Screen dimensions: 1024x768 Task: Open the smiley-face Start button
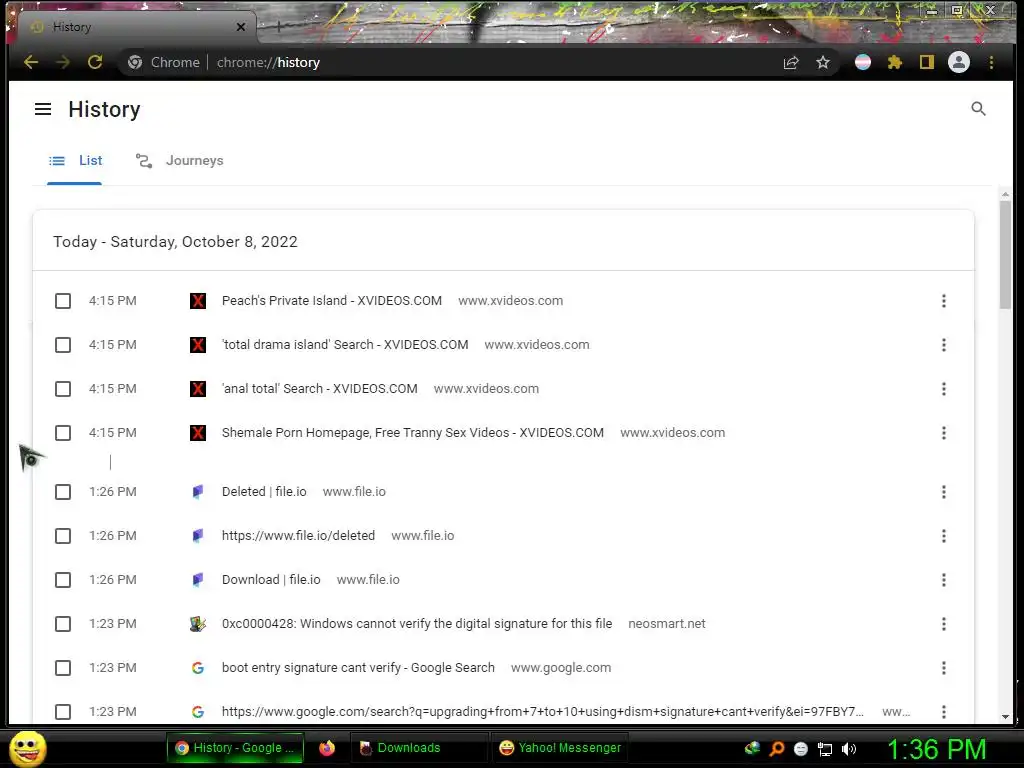click(27, 748)
